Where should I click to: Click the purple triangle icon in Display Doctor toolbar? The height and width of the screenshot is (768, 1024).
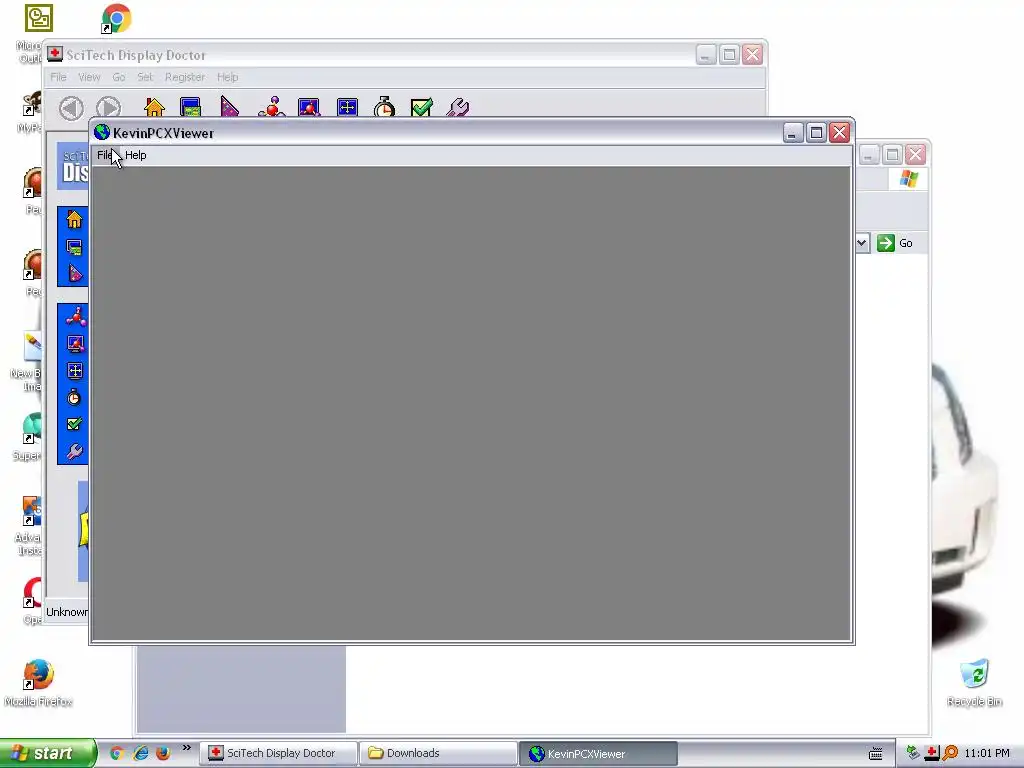(229, 107)
